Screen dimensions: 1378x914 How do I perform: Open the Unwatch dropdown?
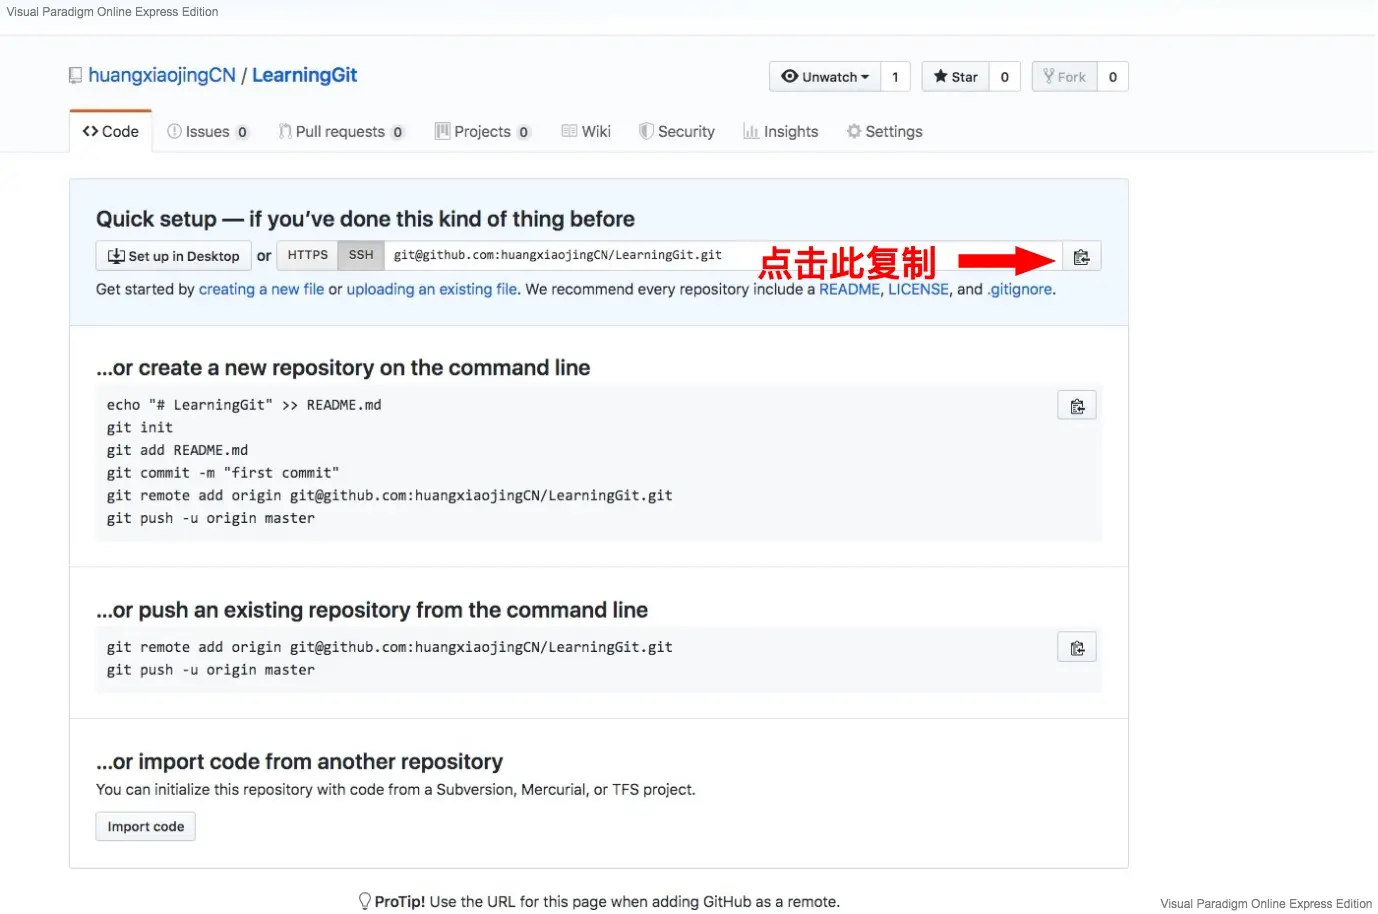[825, 77]
